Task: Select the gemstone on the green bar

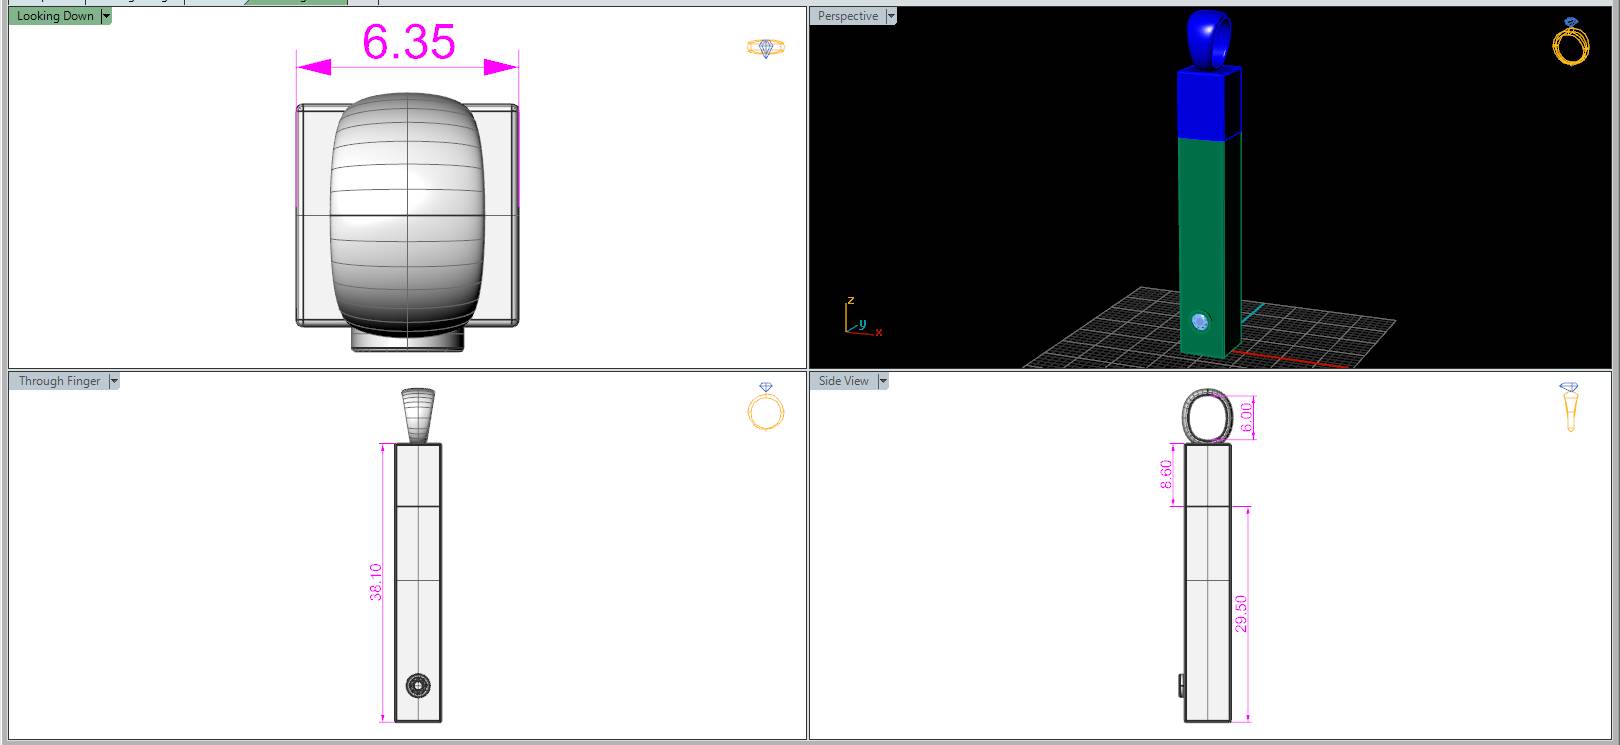Action: (1201, 322)
